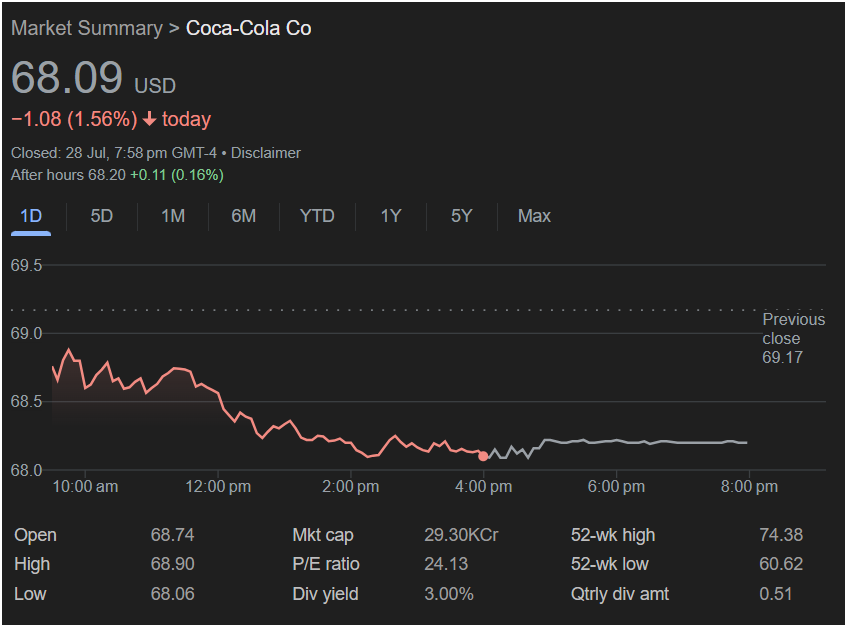The height and width of the screenshot is (627, 847).
Task: Open the 5Y chart range
Action: tap(461, 216)
